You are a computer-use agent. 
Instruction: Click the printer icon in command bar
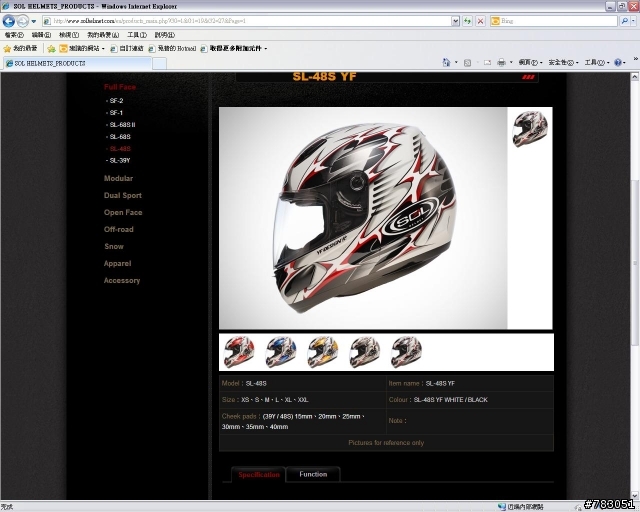(501, 62)
